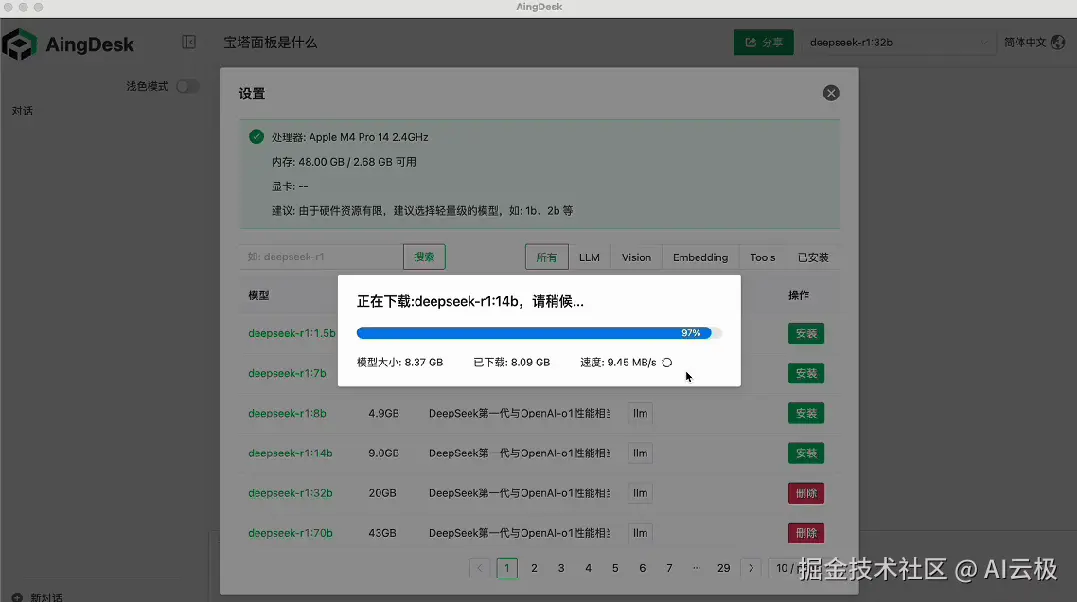The height and width of the screenshot is (602, 1077).
Task: Close the settings dialog
Action: tap(831, 93)
